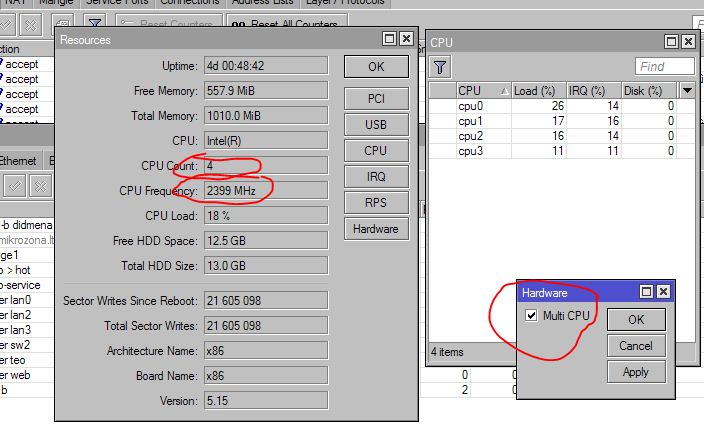Apply the Hardware dialog settings

(x=636, y=372)
